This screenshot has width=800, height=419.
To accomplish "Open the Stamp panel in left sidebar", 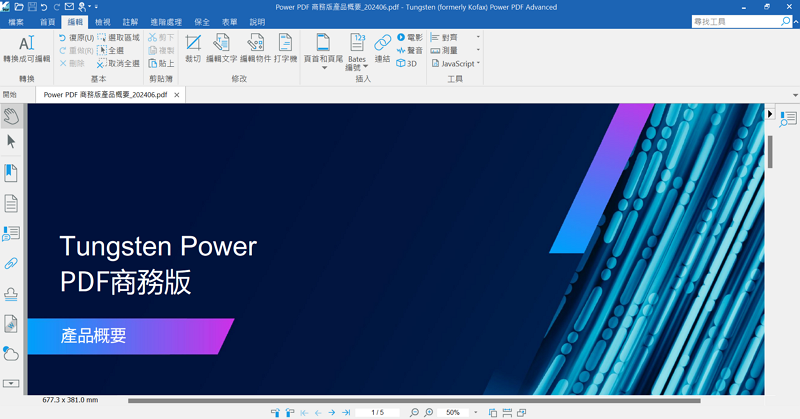I will (x=11, y=294).
